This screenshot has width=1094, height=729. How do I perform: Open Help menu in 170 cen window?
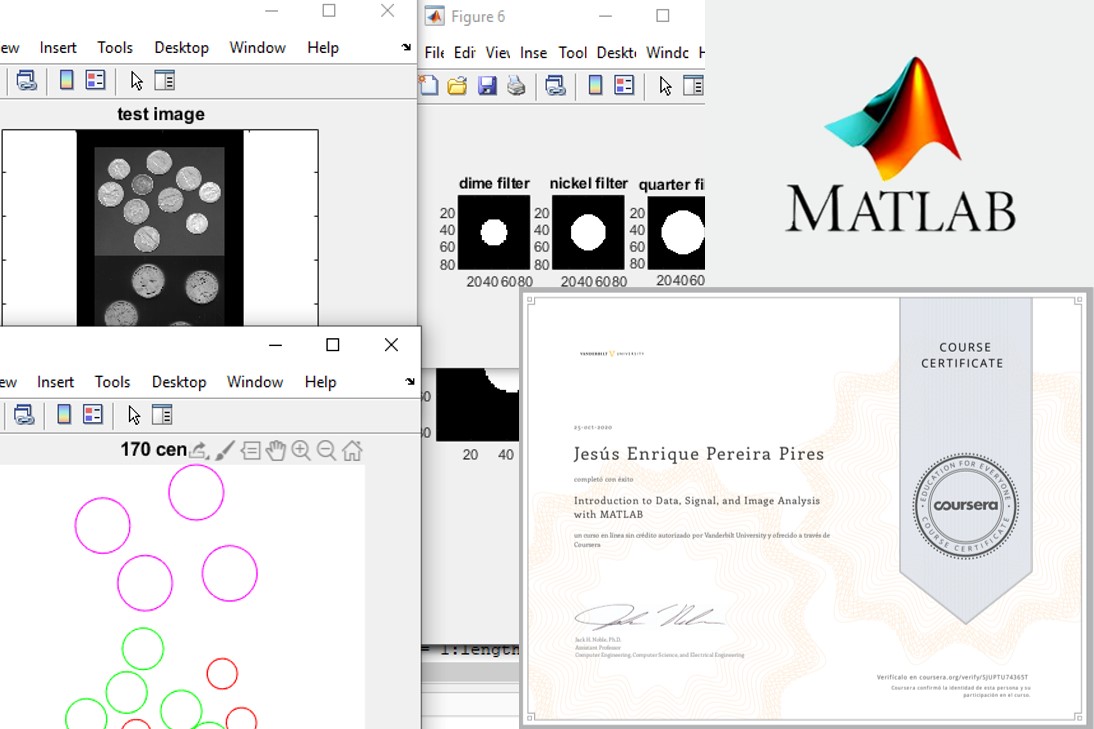[320, 382]
